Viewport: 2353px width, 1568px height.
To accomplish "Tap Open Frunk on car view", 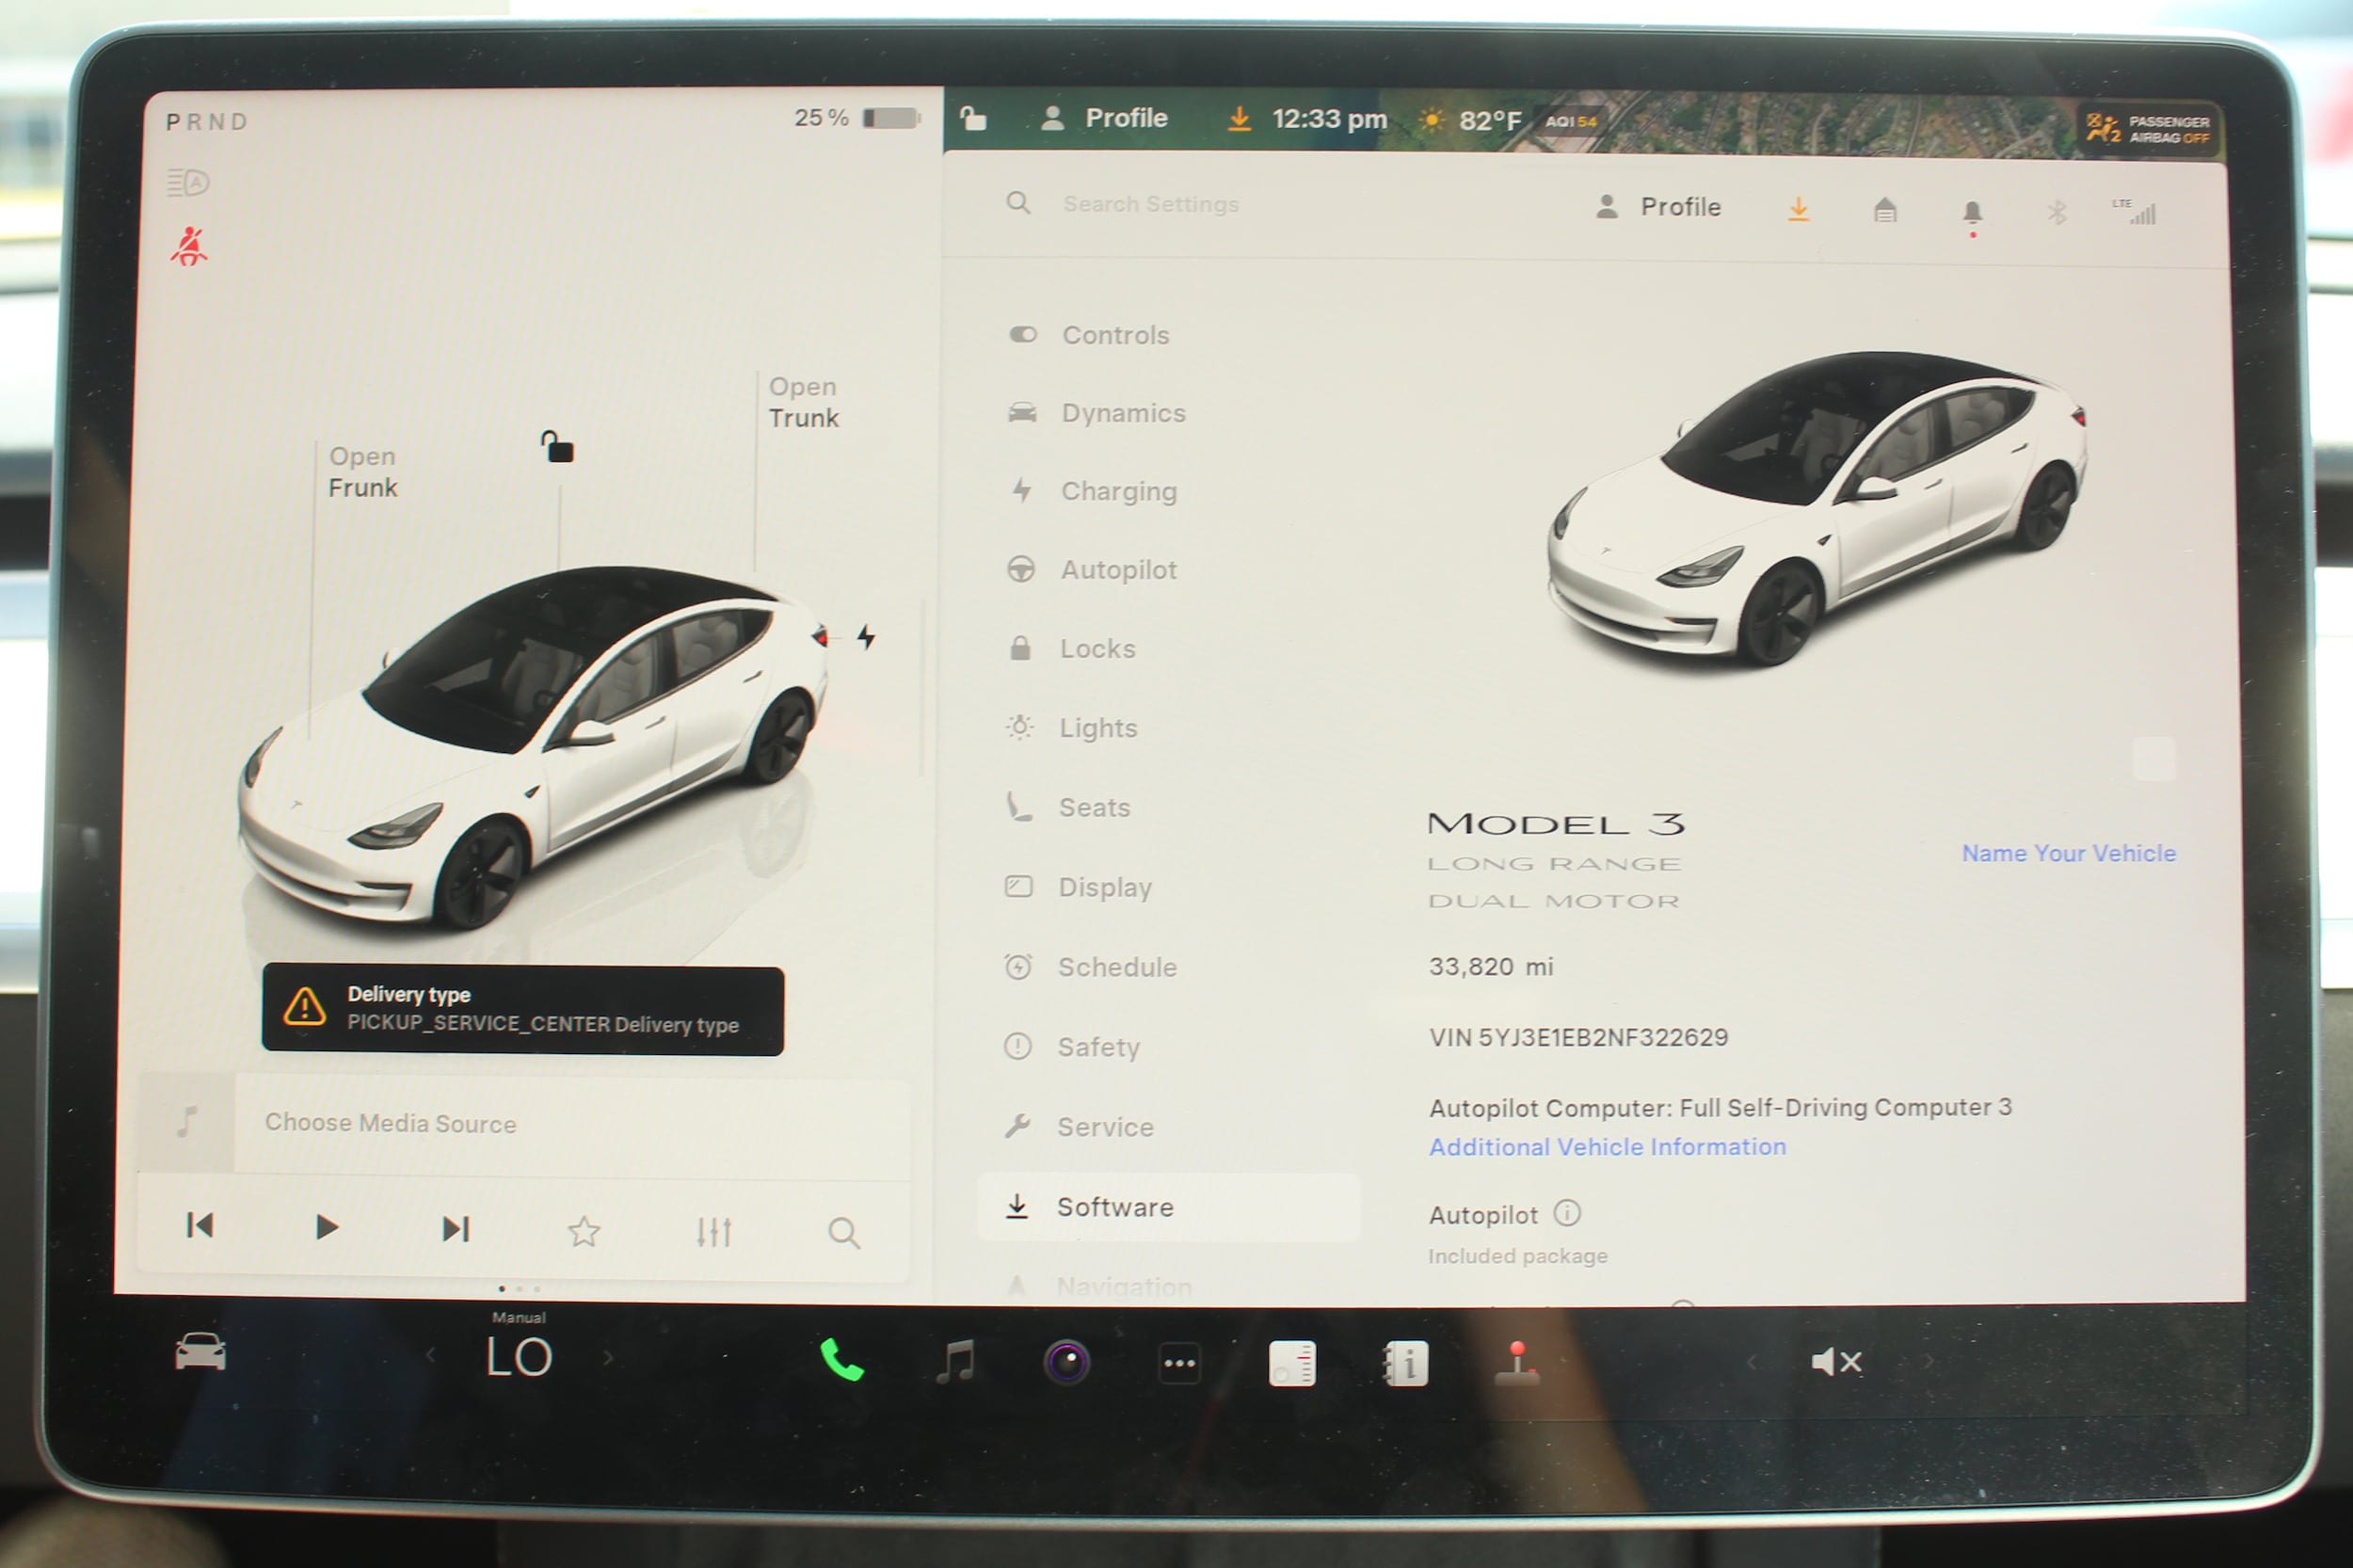I will [x=362, y=472].
